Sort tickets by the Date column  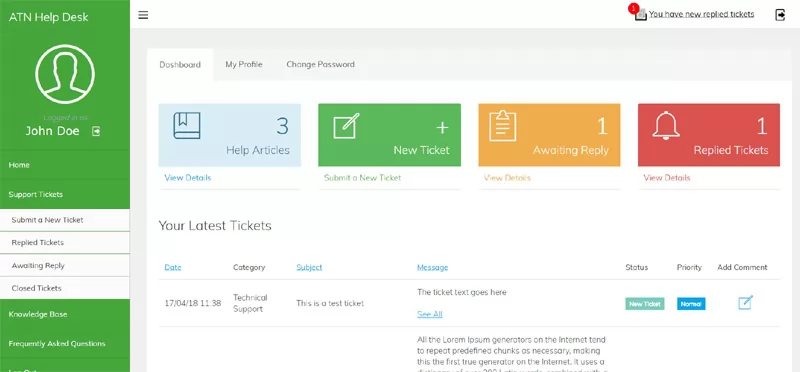(172, 267)
